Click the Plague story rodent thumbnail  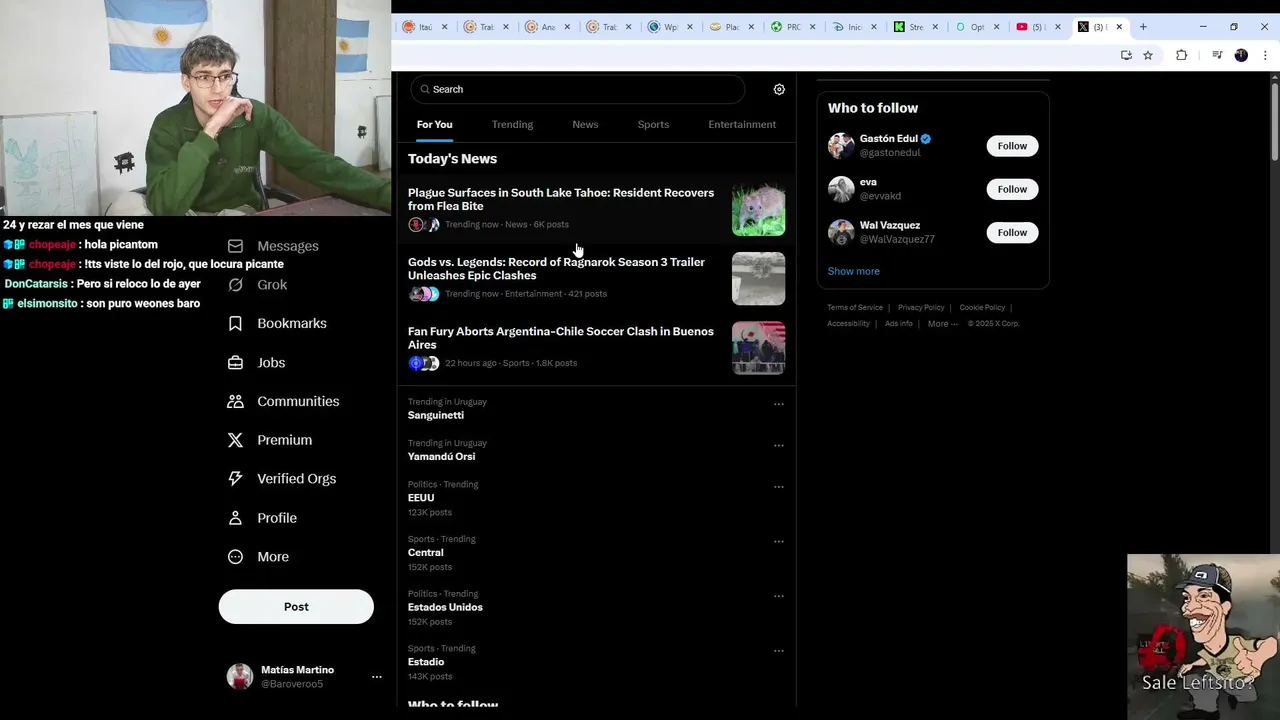point(758,209)
